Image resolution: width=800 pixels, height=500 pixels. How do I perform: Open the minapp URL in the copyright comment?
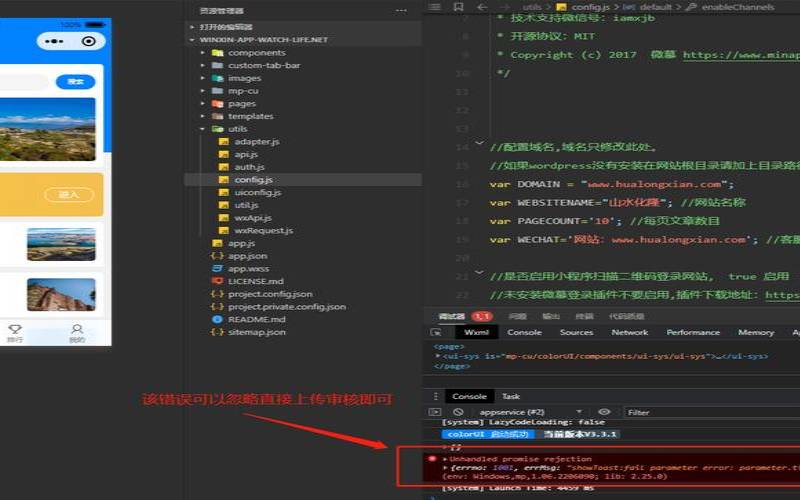pos(741,55)
